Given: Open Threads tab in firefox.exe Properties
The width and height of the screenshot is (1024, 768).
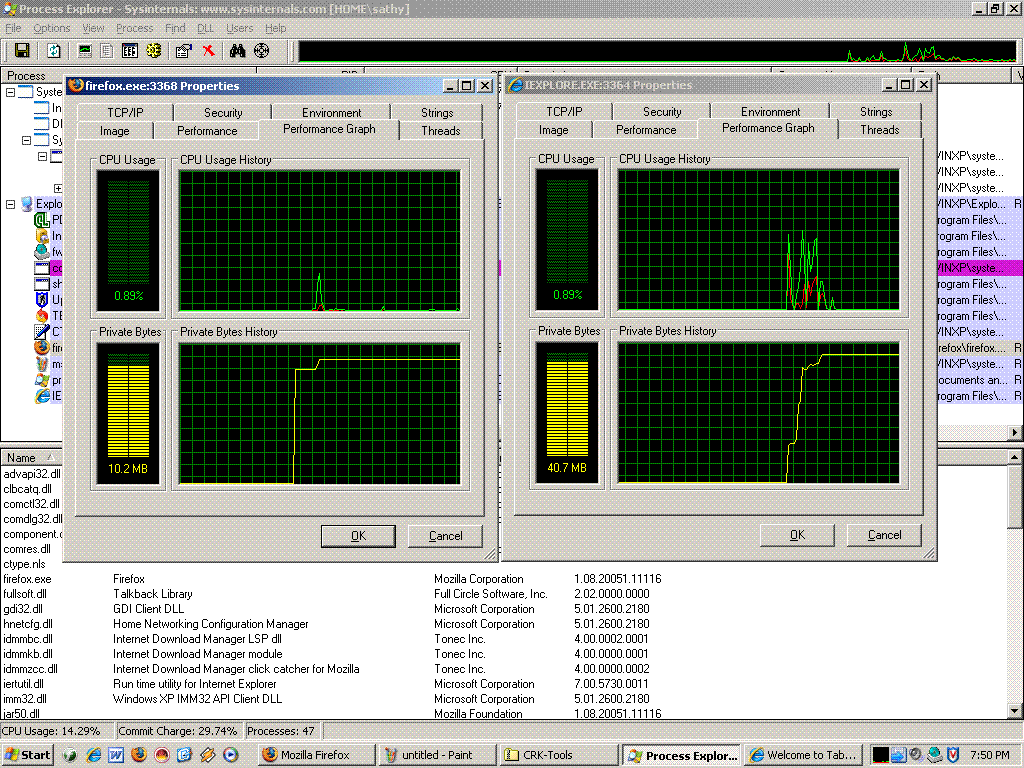Looking at the screenshot, I should pos(441,131).
